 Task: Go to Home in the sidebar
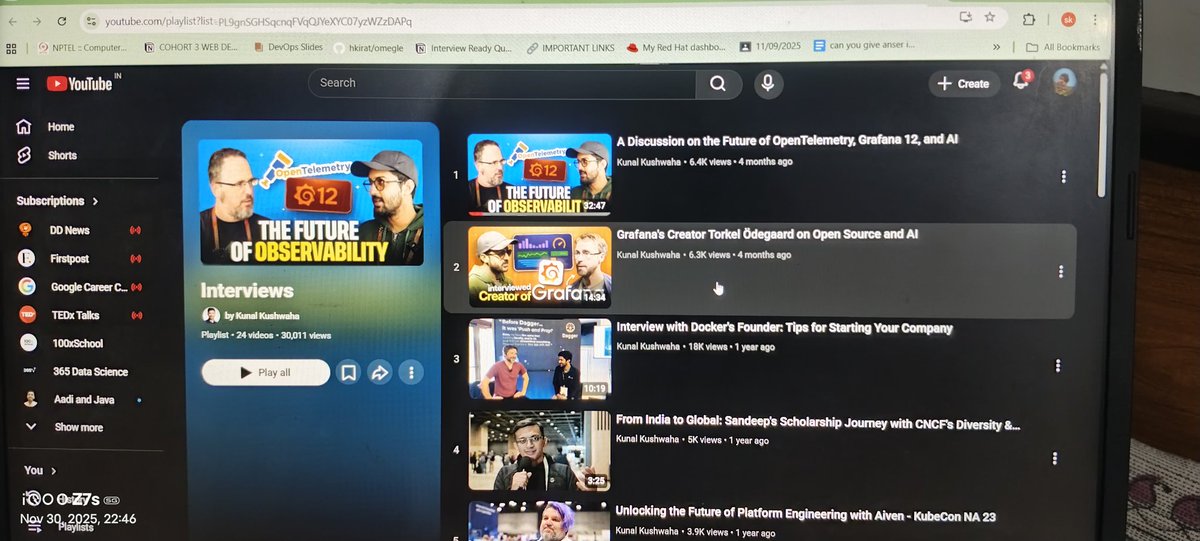pyautogui.click(x=60, y=127)
